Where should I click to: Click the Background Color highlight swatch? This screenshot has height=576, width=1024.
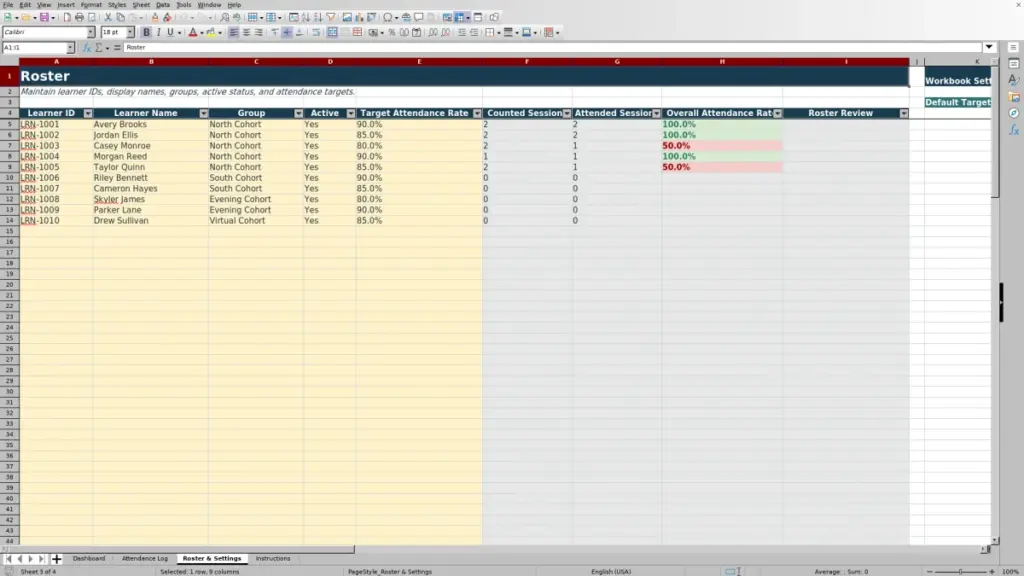click(211, 32)
